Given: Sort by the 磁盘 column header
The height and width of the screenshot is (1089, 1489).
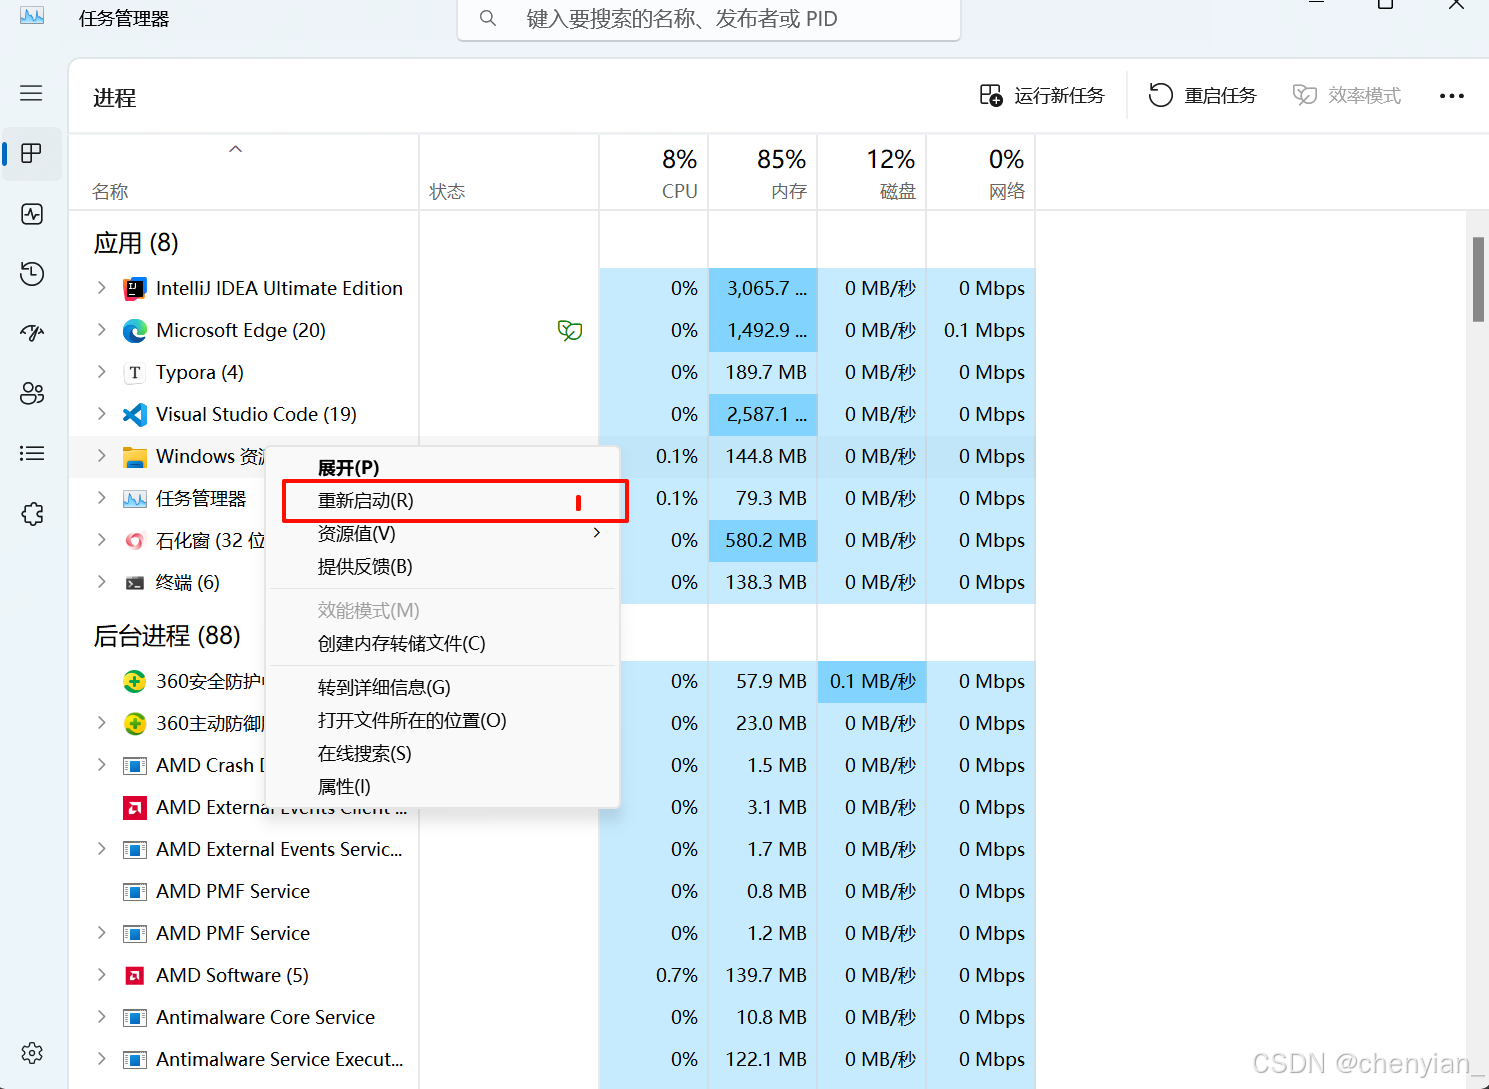Looking at the screenshot, I should click(x=872, y=173).
